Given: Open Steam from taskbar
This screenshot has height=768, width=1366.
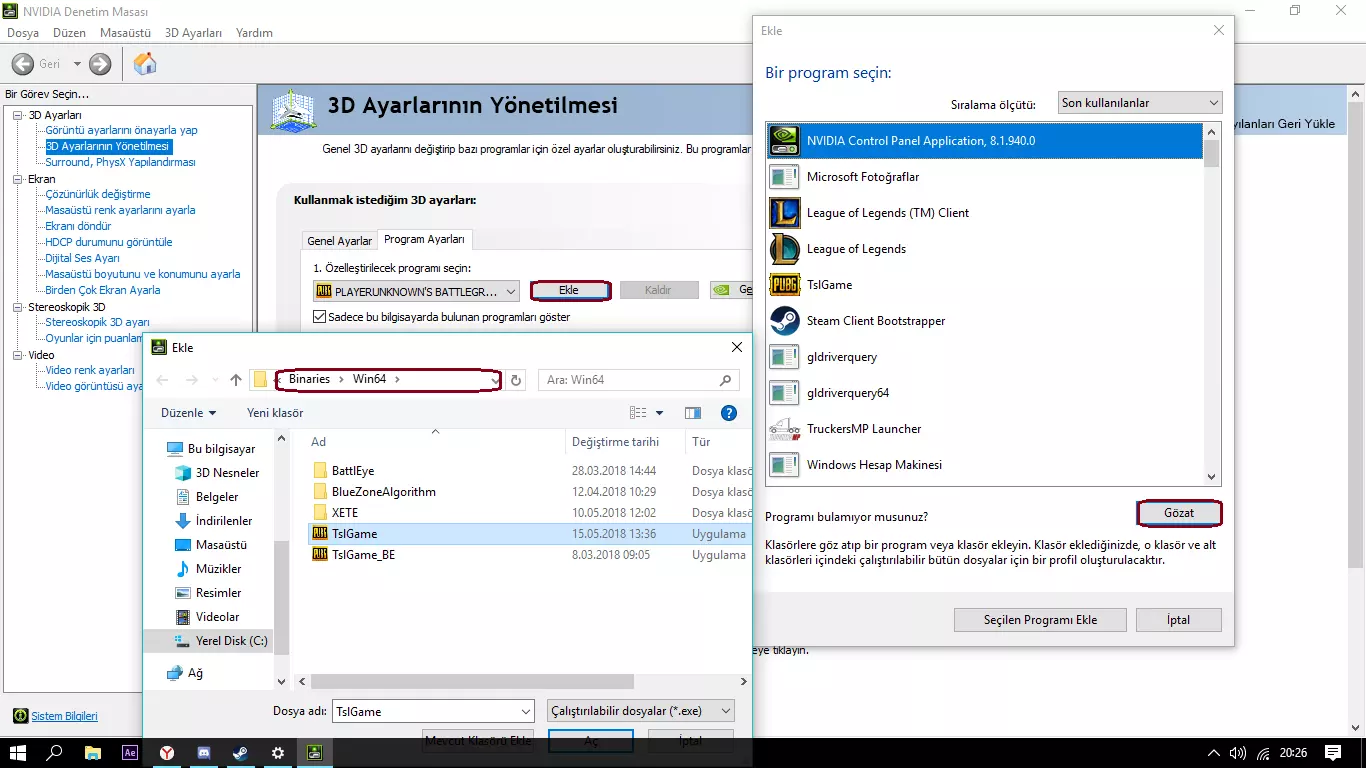Looking at the screenshot, I should [x=241, y=752].
